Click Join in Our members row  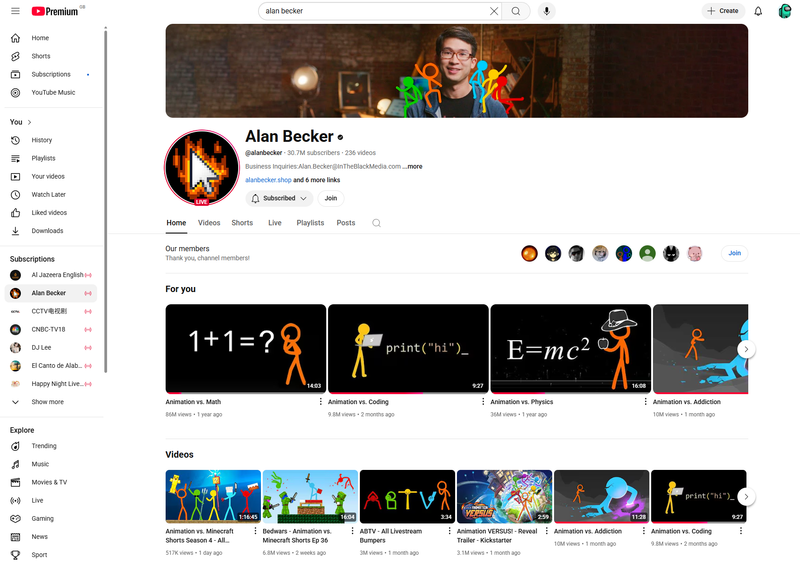coord(735,253)
